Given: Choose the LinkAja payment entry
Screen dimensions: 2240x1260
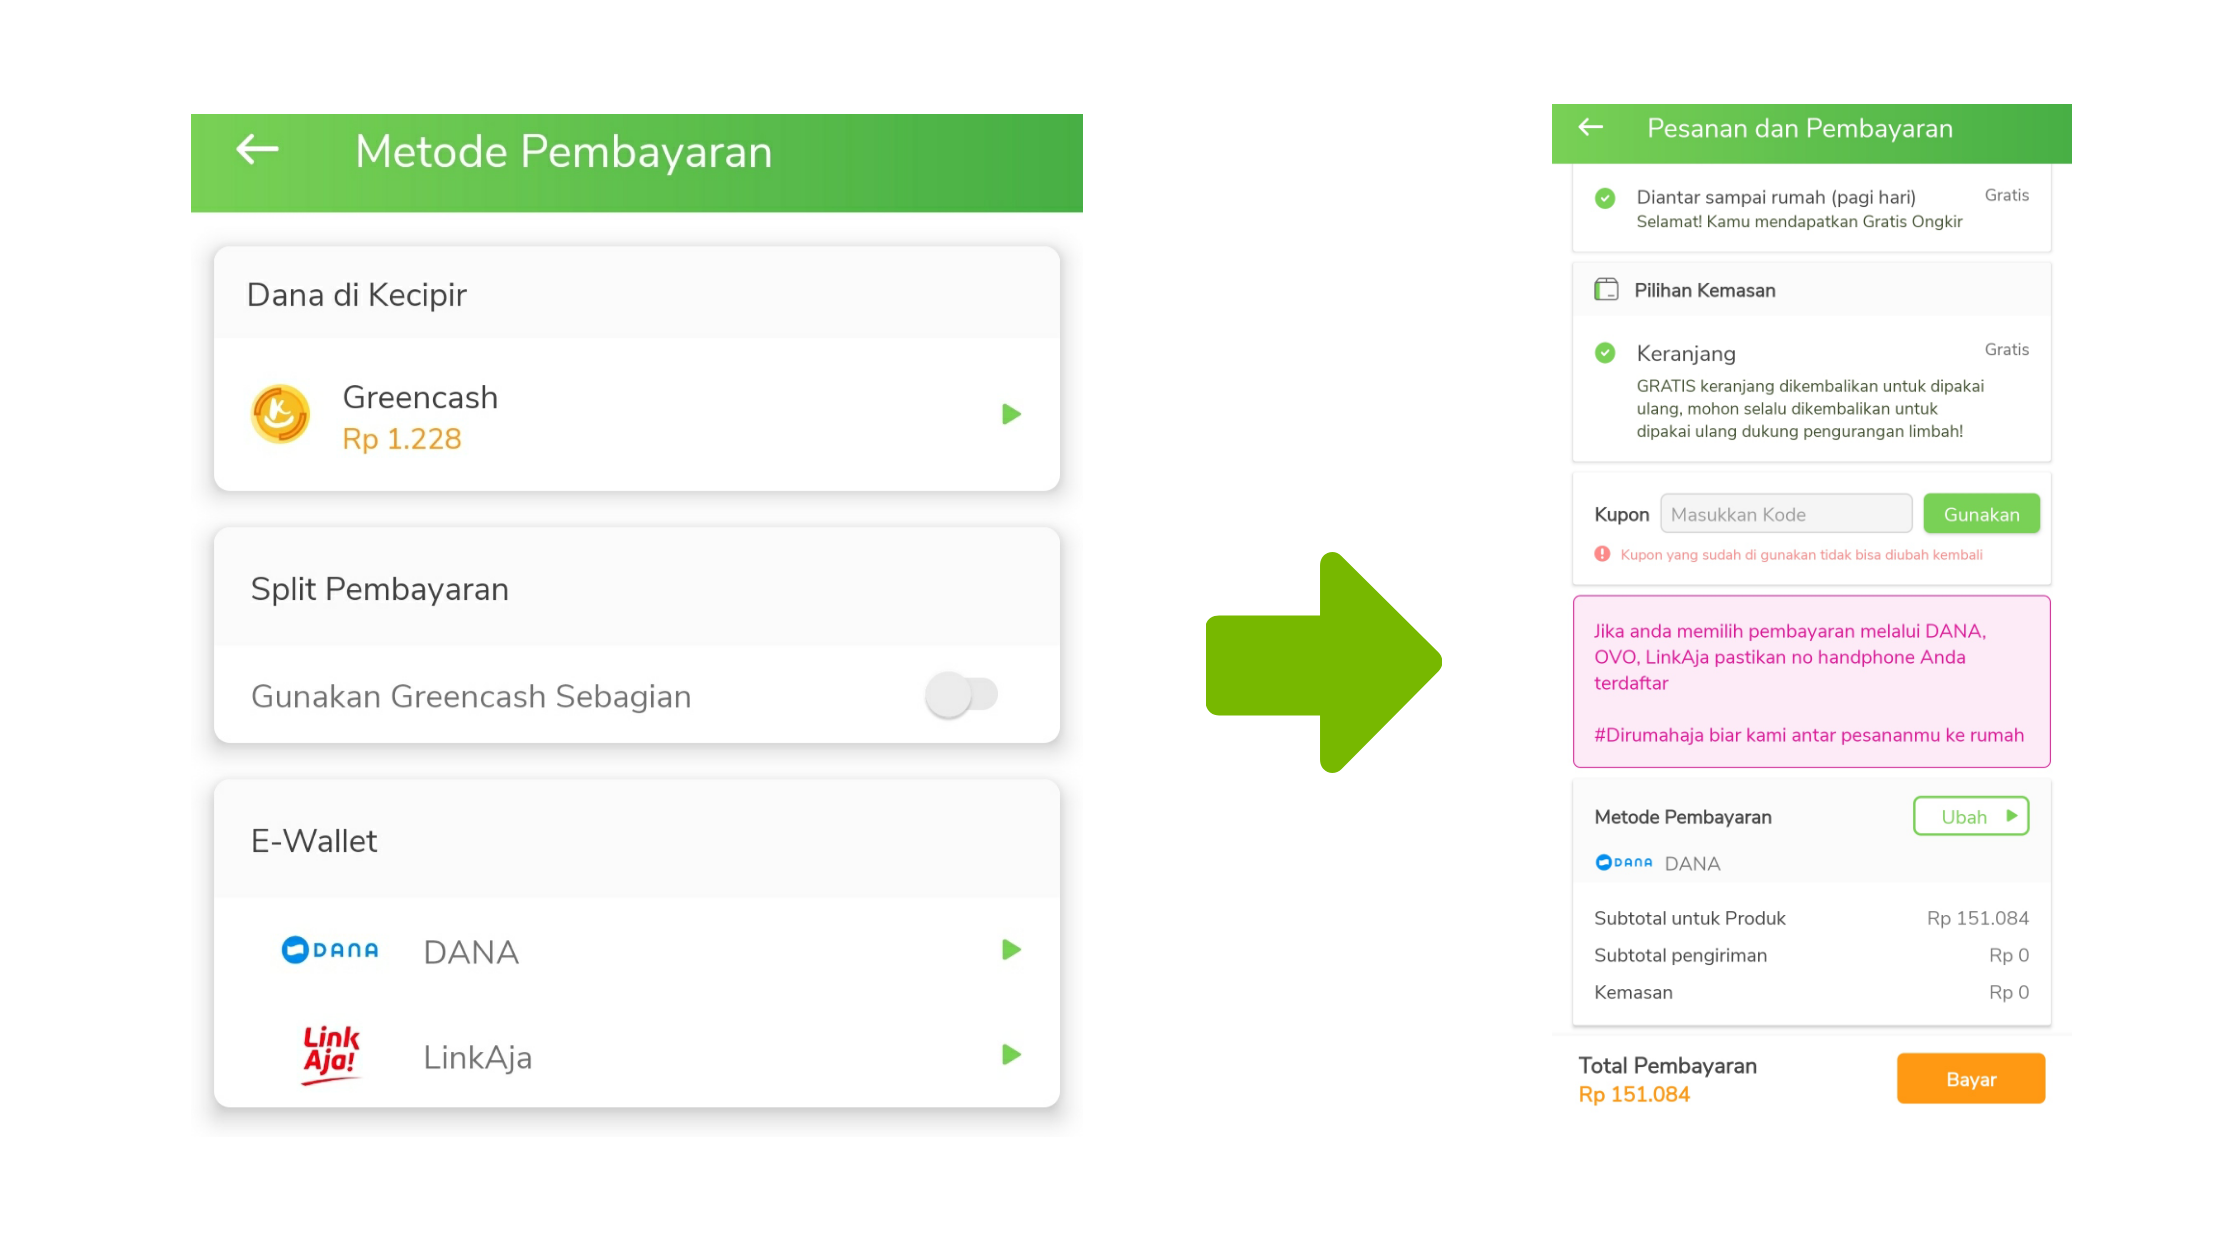Looking at the screenshot, I should point(637,1056).
